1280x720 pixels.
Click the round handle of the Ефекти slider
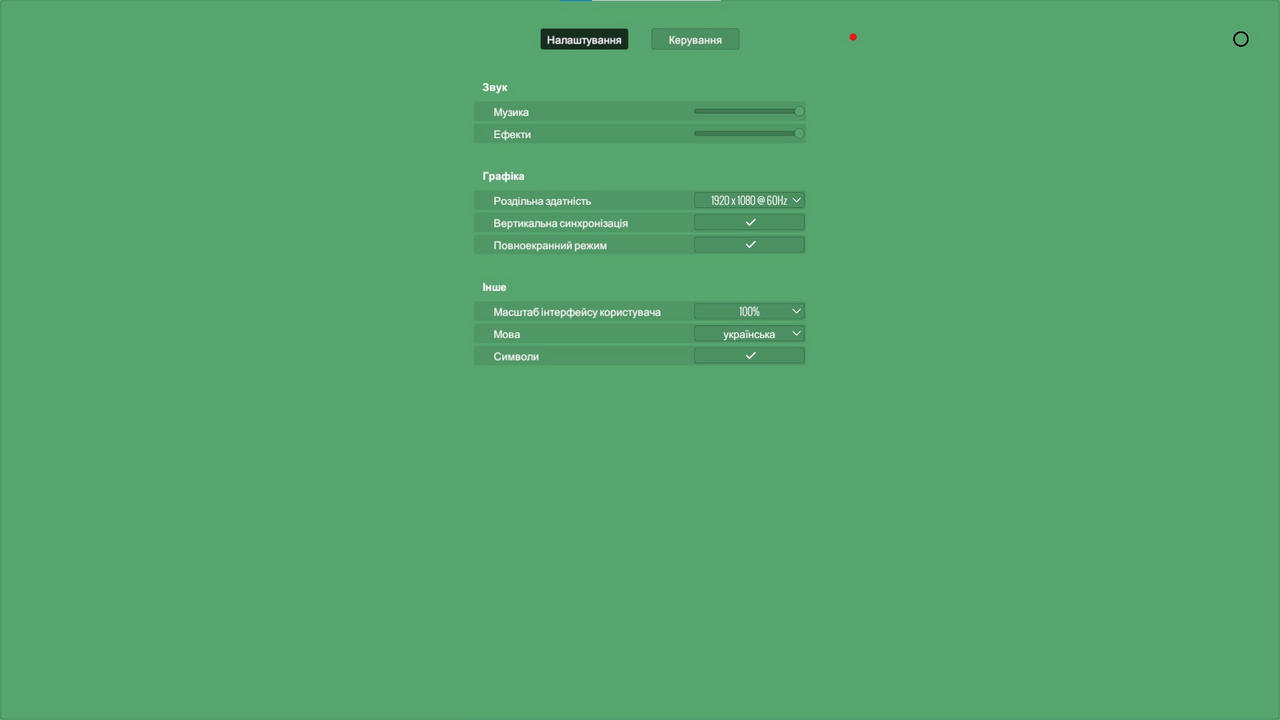[799, 134]
